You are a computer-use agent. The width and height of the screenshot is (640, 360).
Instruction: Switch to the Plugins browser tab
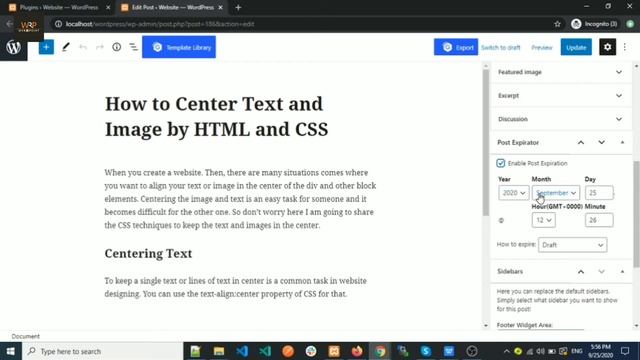pyautogui.click(x=59, y=7)
